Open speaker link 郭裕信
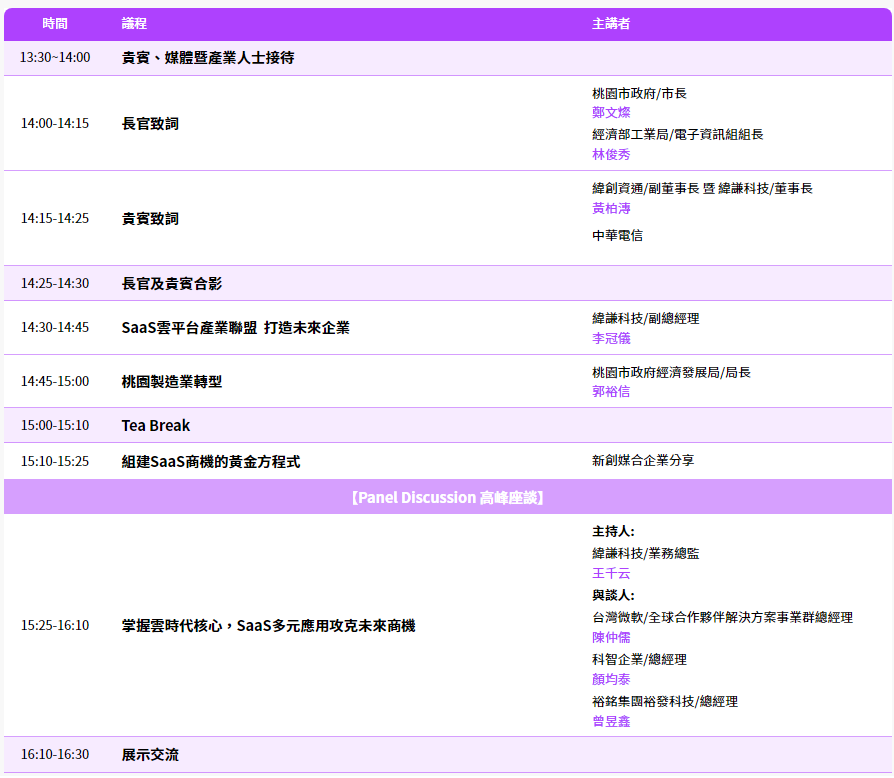Image resolution: width=894 pixels, height=778 pixels. [611, 392]
